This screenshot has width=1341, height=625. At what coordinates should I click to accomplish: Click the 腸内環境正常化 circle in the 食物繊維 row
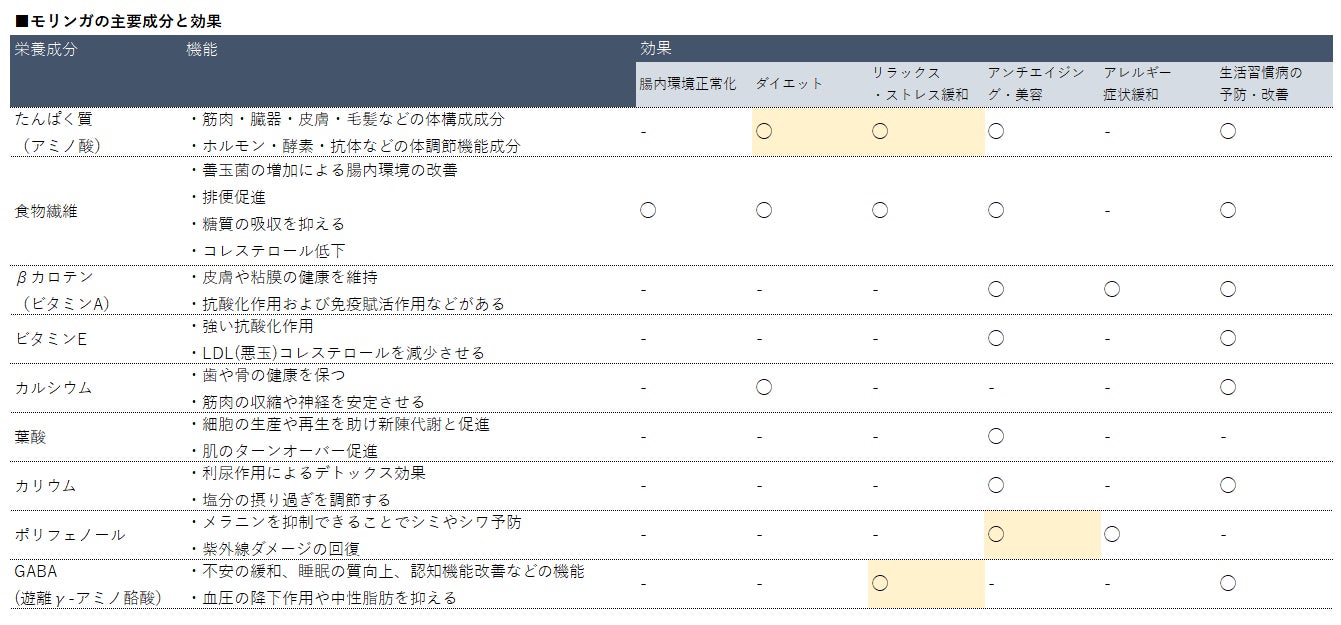pyautogui.click(x=648, y=210)
